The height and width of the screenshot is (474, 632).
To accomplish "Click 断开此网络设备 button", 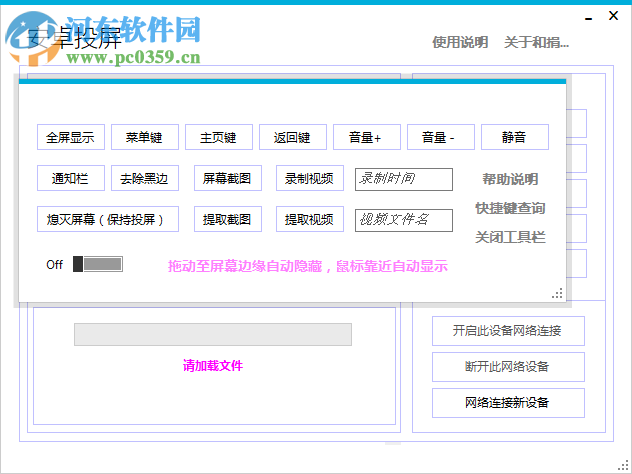I will coord(508,367).
